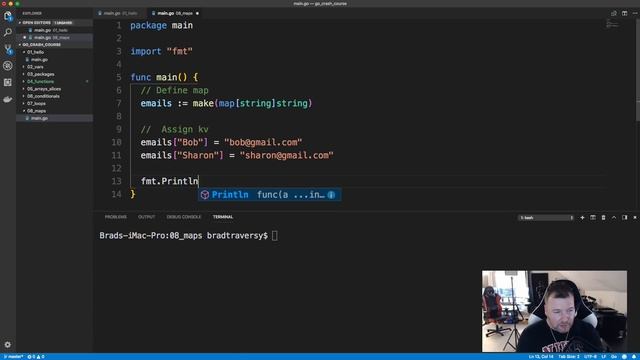Click feedback smiley in status bar
The height and width of the screenshot is (360, 640).
coord(624,357)
